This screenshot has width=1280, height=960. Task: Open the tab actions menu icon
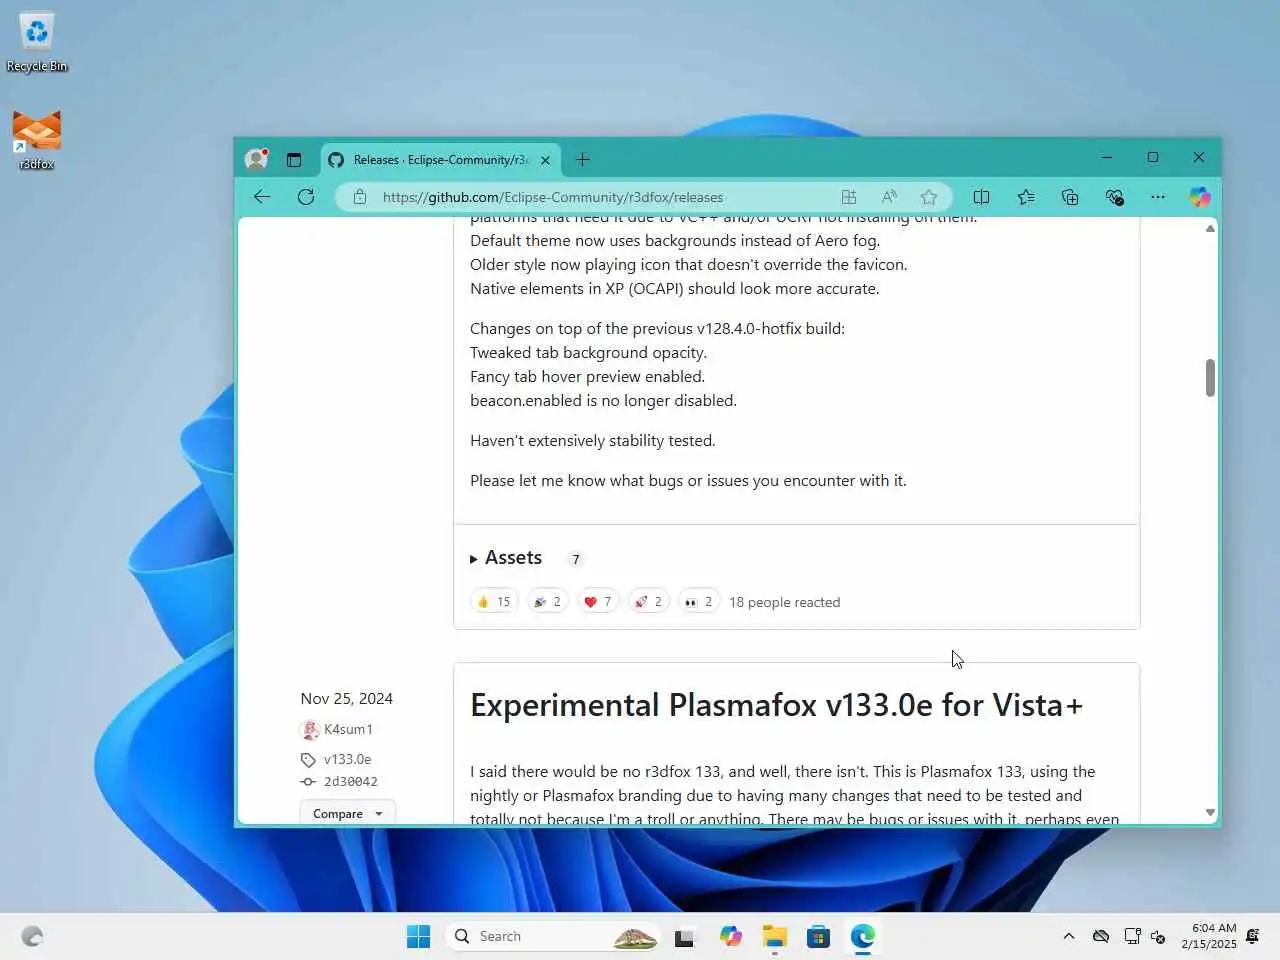pyautogui.click(x=294, y=160)
